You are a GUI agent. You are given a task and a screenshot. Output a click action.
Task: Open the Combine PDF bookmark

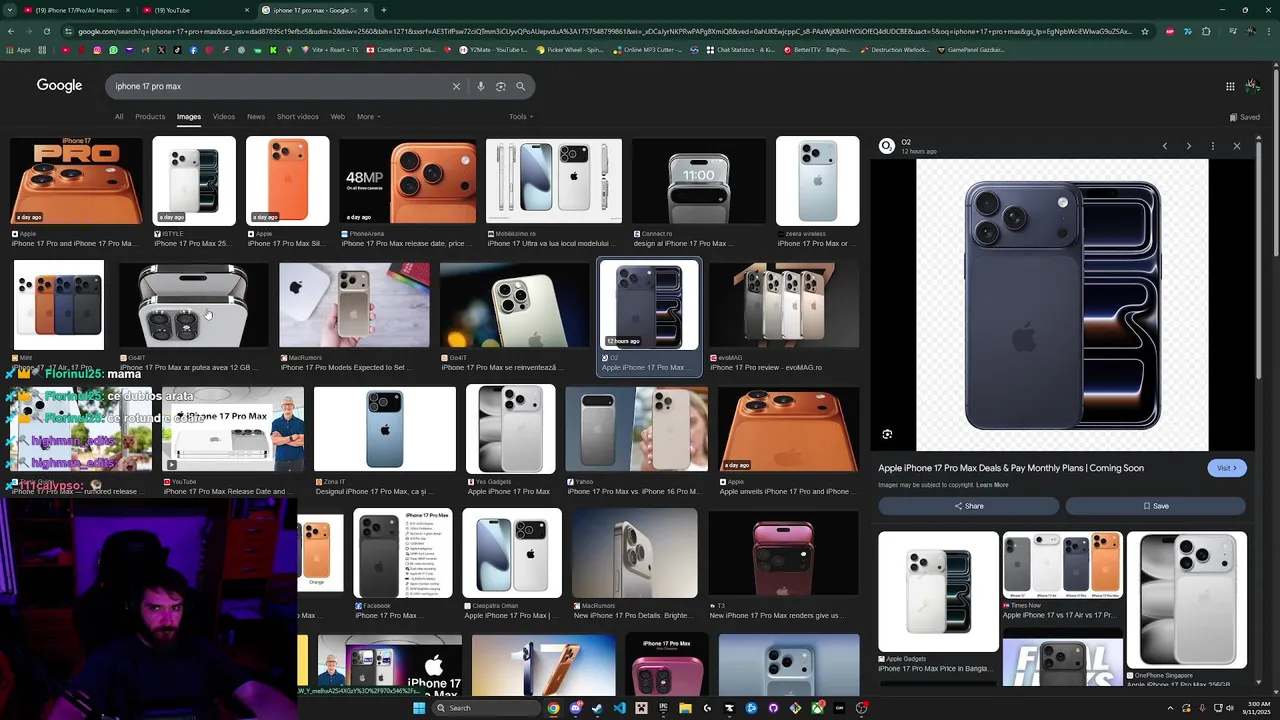[400, 49]
